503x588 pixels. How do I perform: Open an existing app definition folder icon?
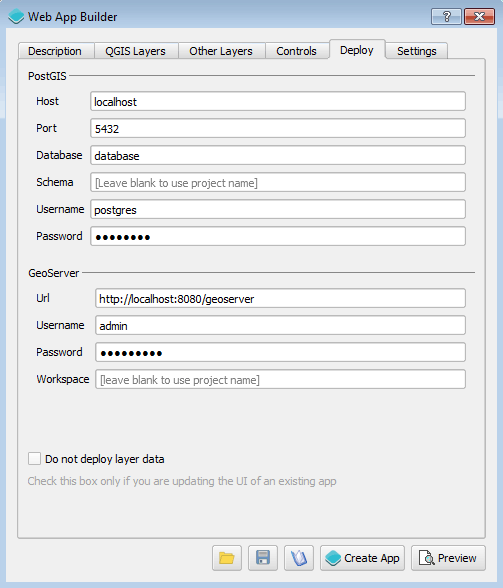(227, 558)
